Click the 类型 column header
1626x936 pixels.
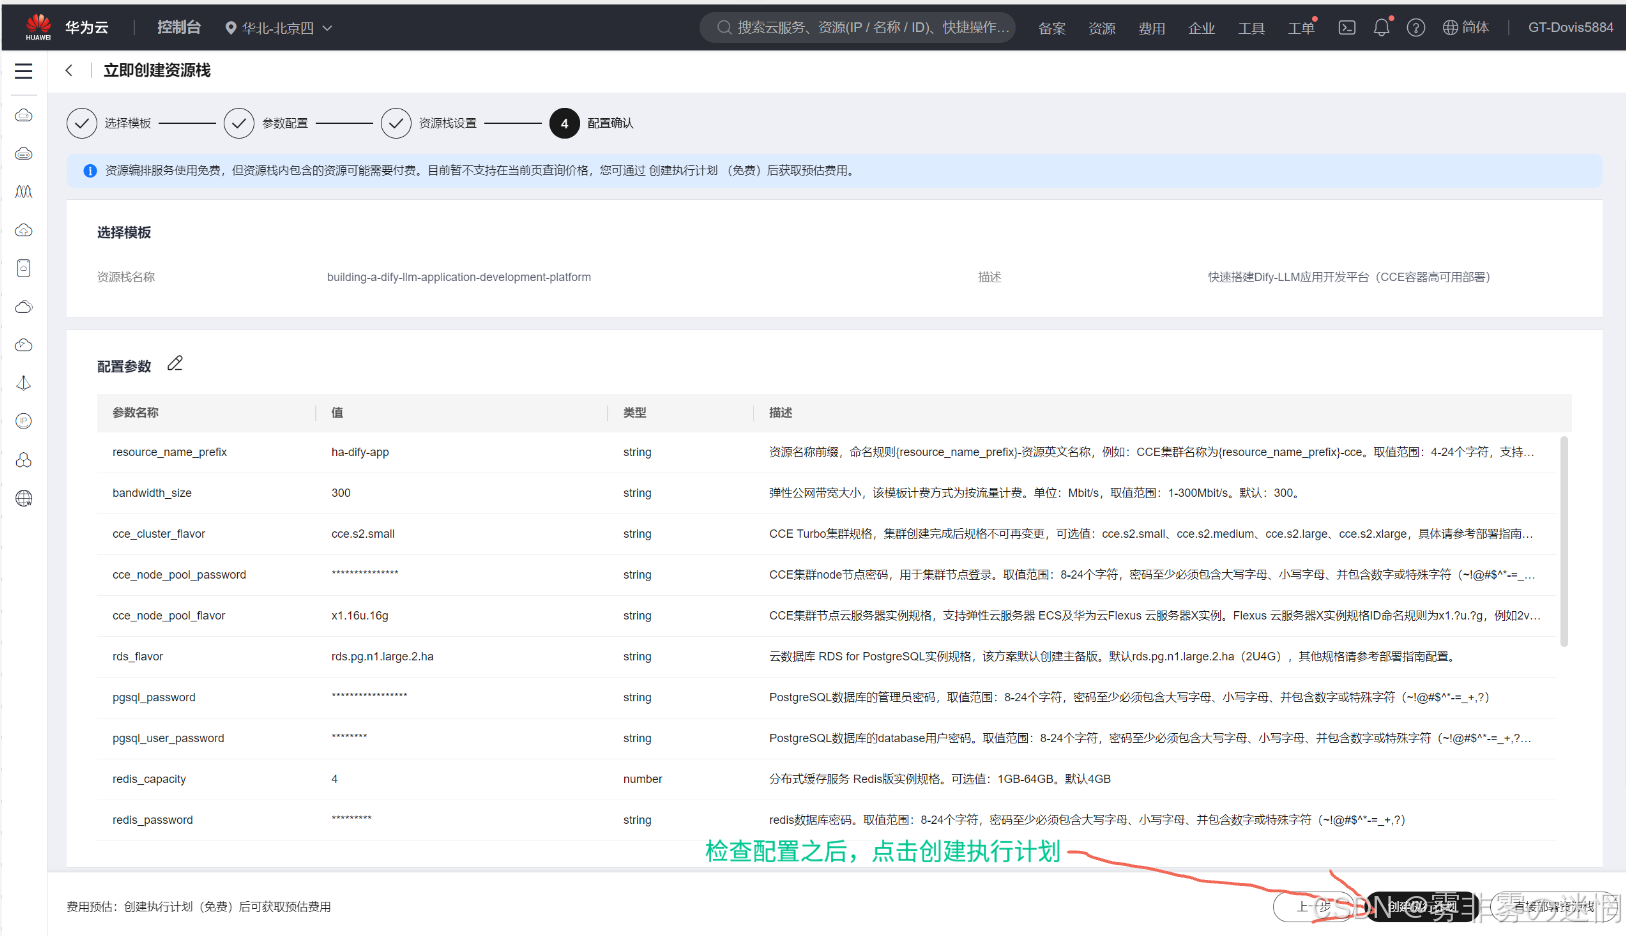[635, 413]
